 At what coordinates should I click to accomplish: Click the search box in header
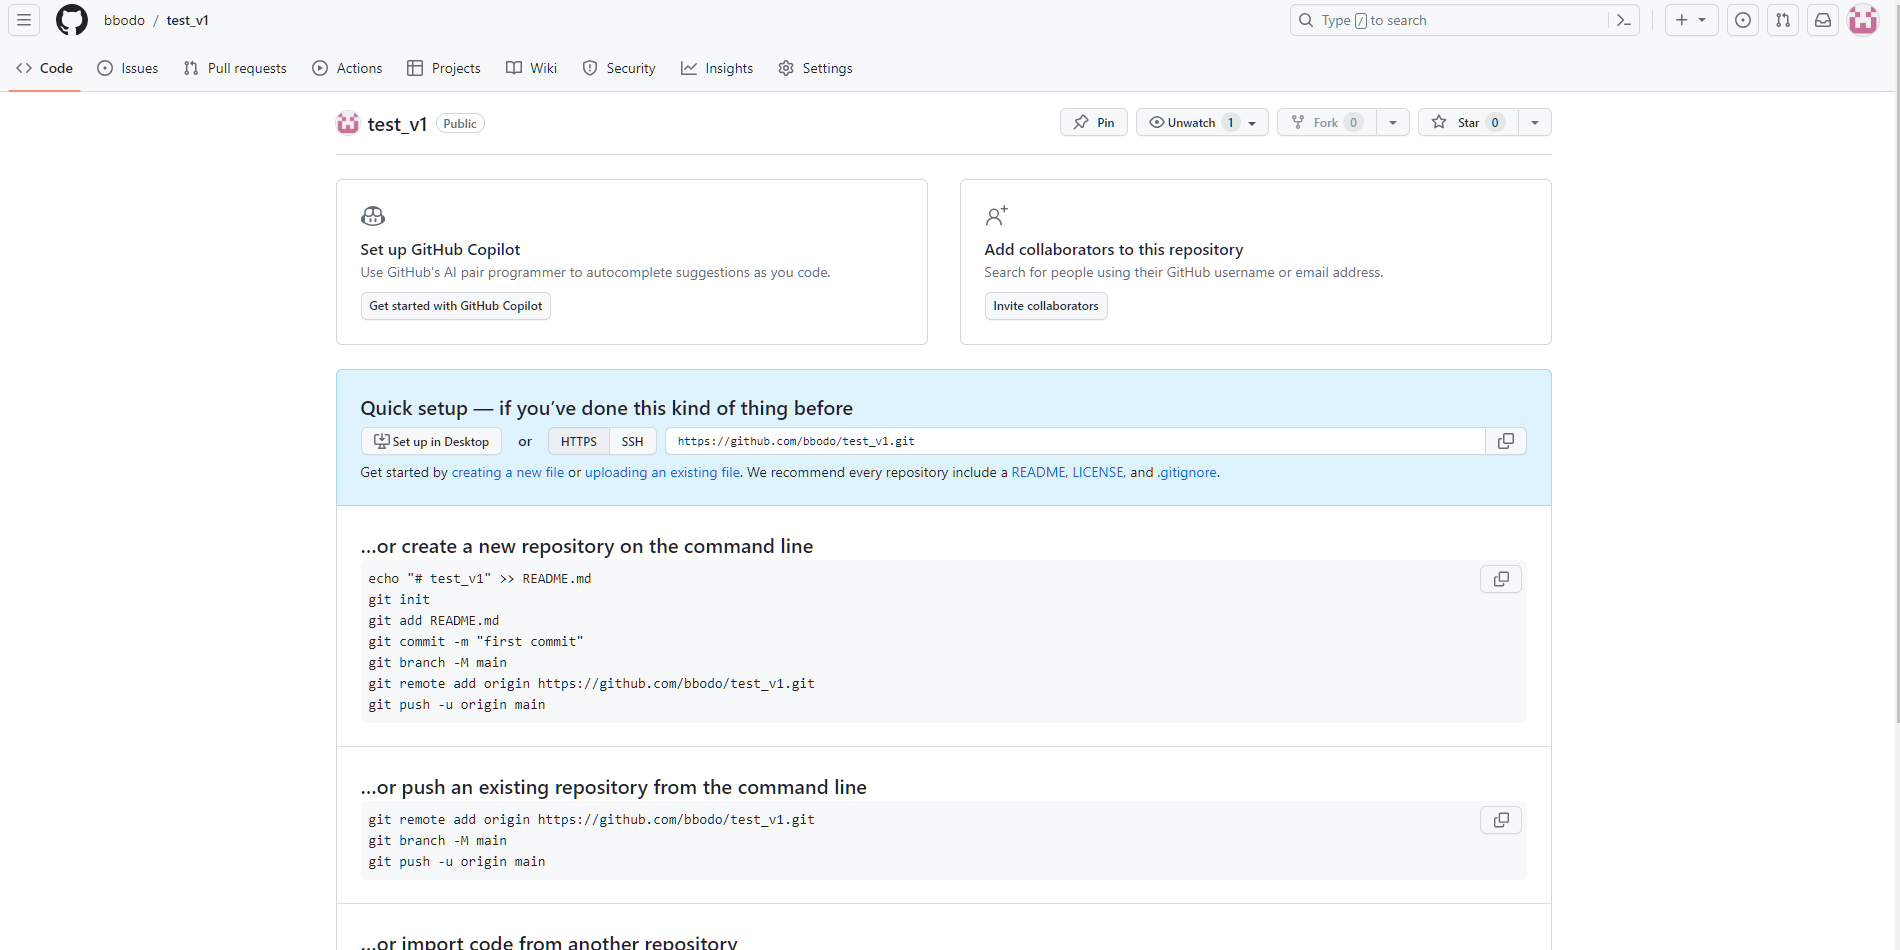[x=1464, y=20]
